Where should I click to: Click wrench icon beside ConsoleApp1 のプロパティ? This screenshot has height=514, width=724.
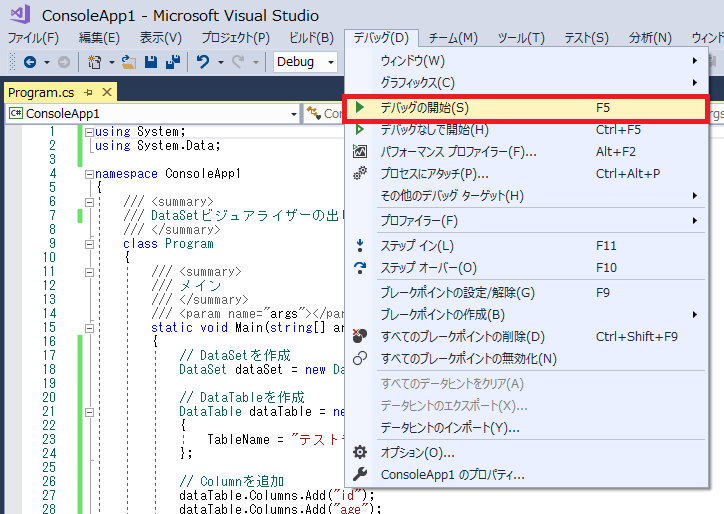coord(360,474)
